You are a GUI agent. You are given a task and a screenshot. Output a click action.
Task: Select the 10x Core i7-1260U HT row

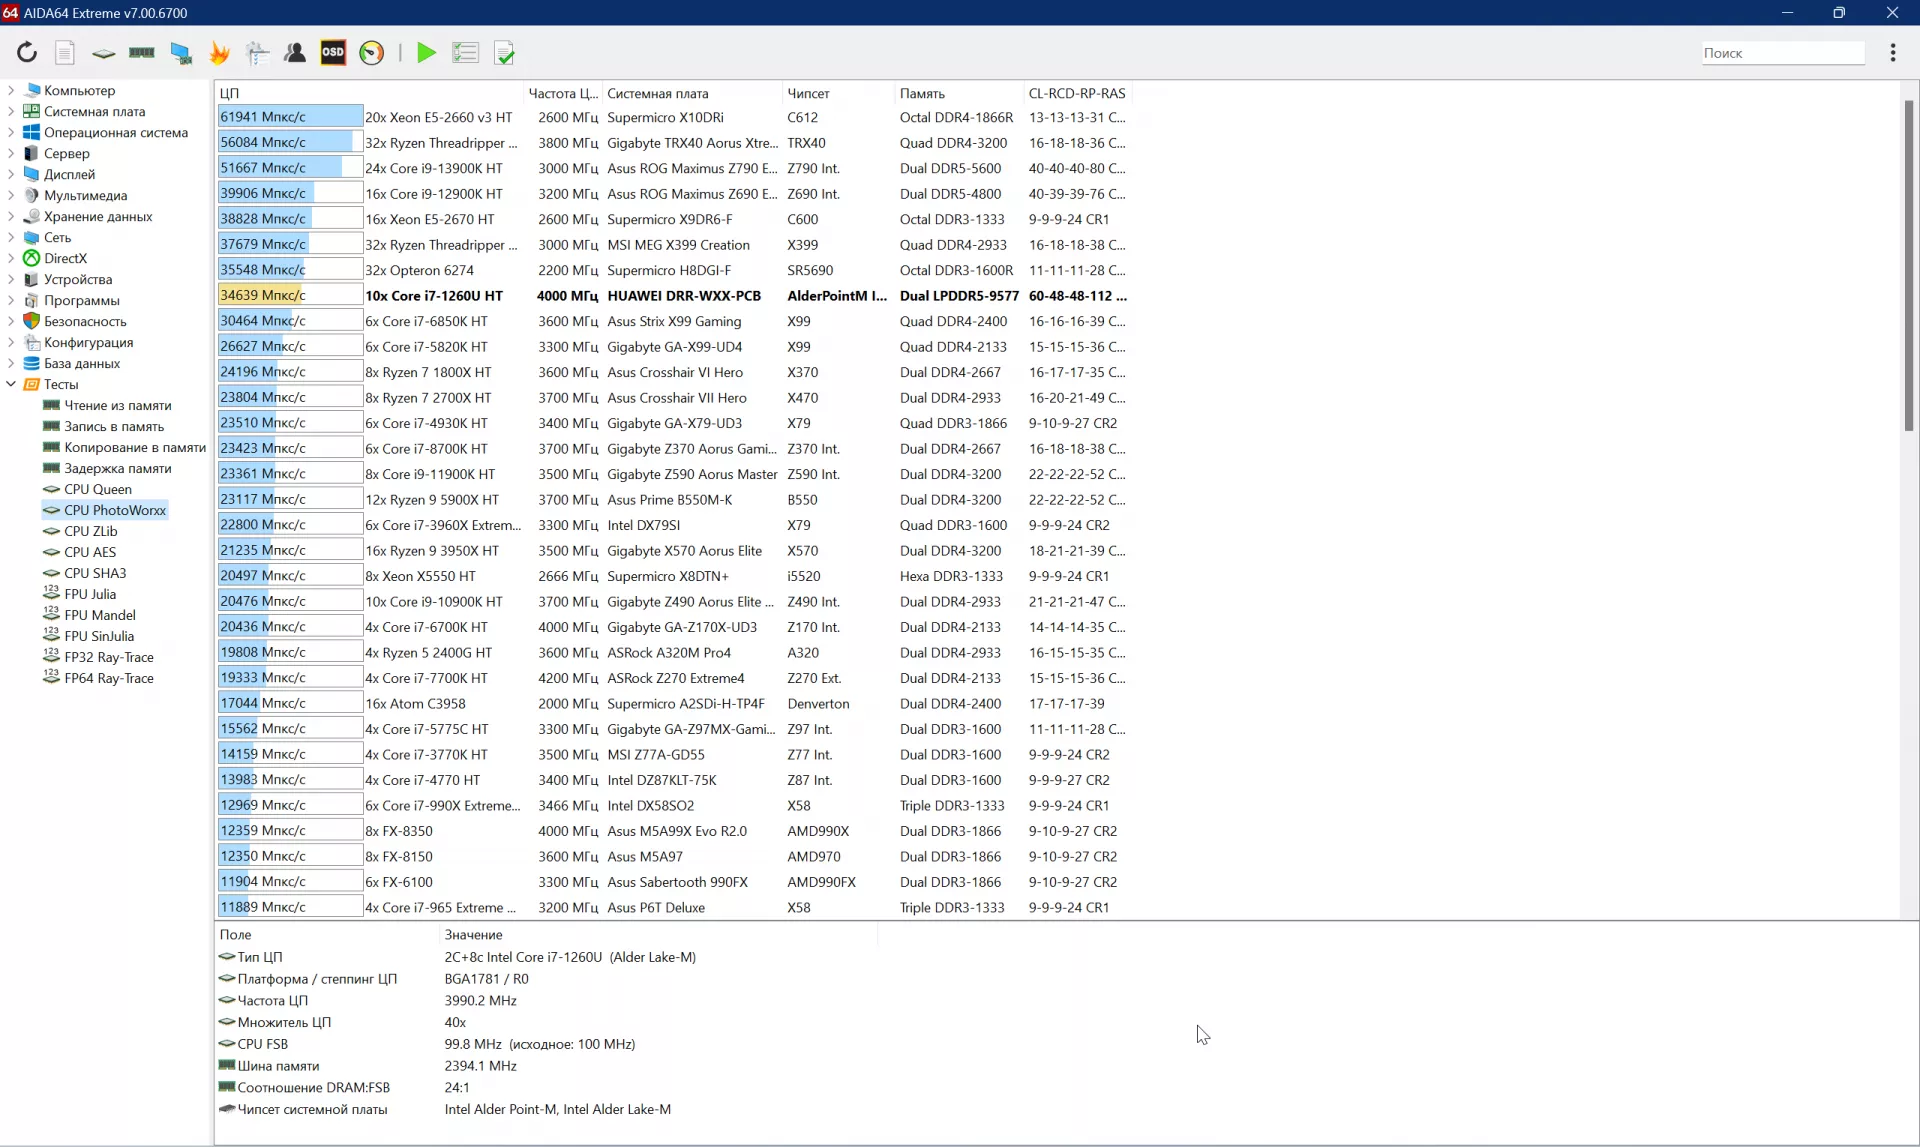[x=674, y=295]
